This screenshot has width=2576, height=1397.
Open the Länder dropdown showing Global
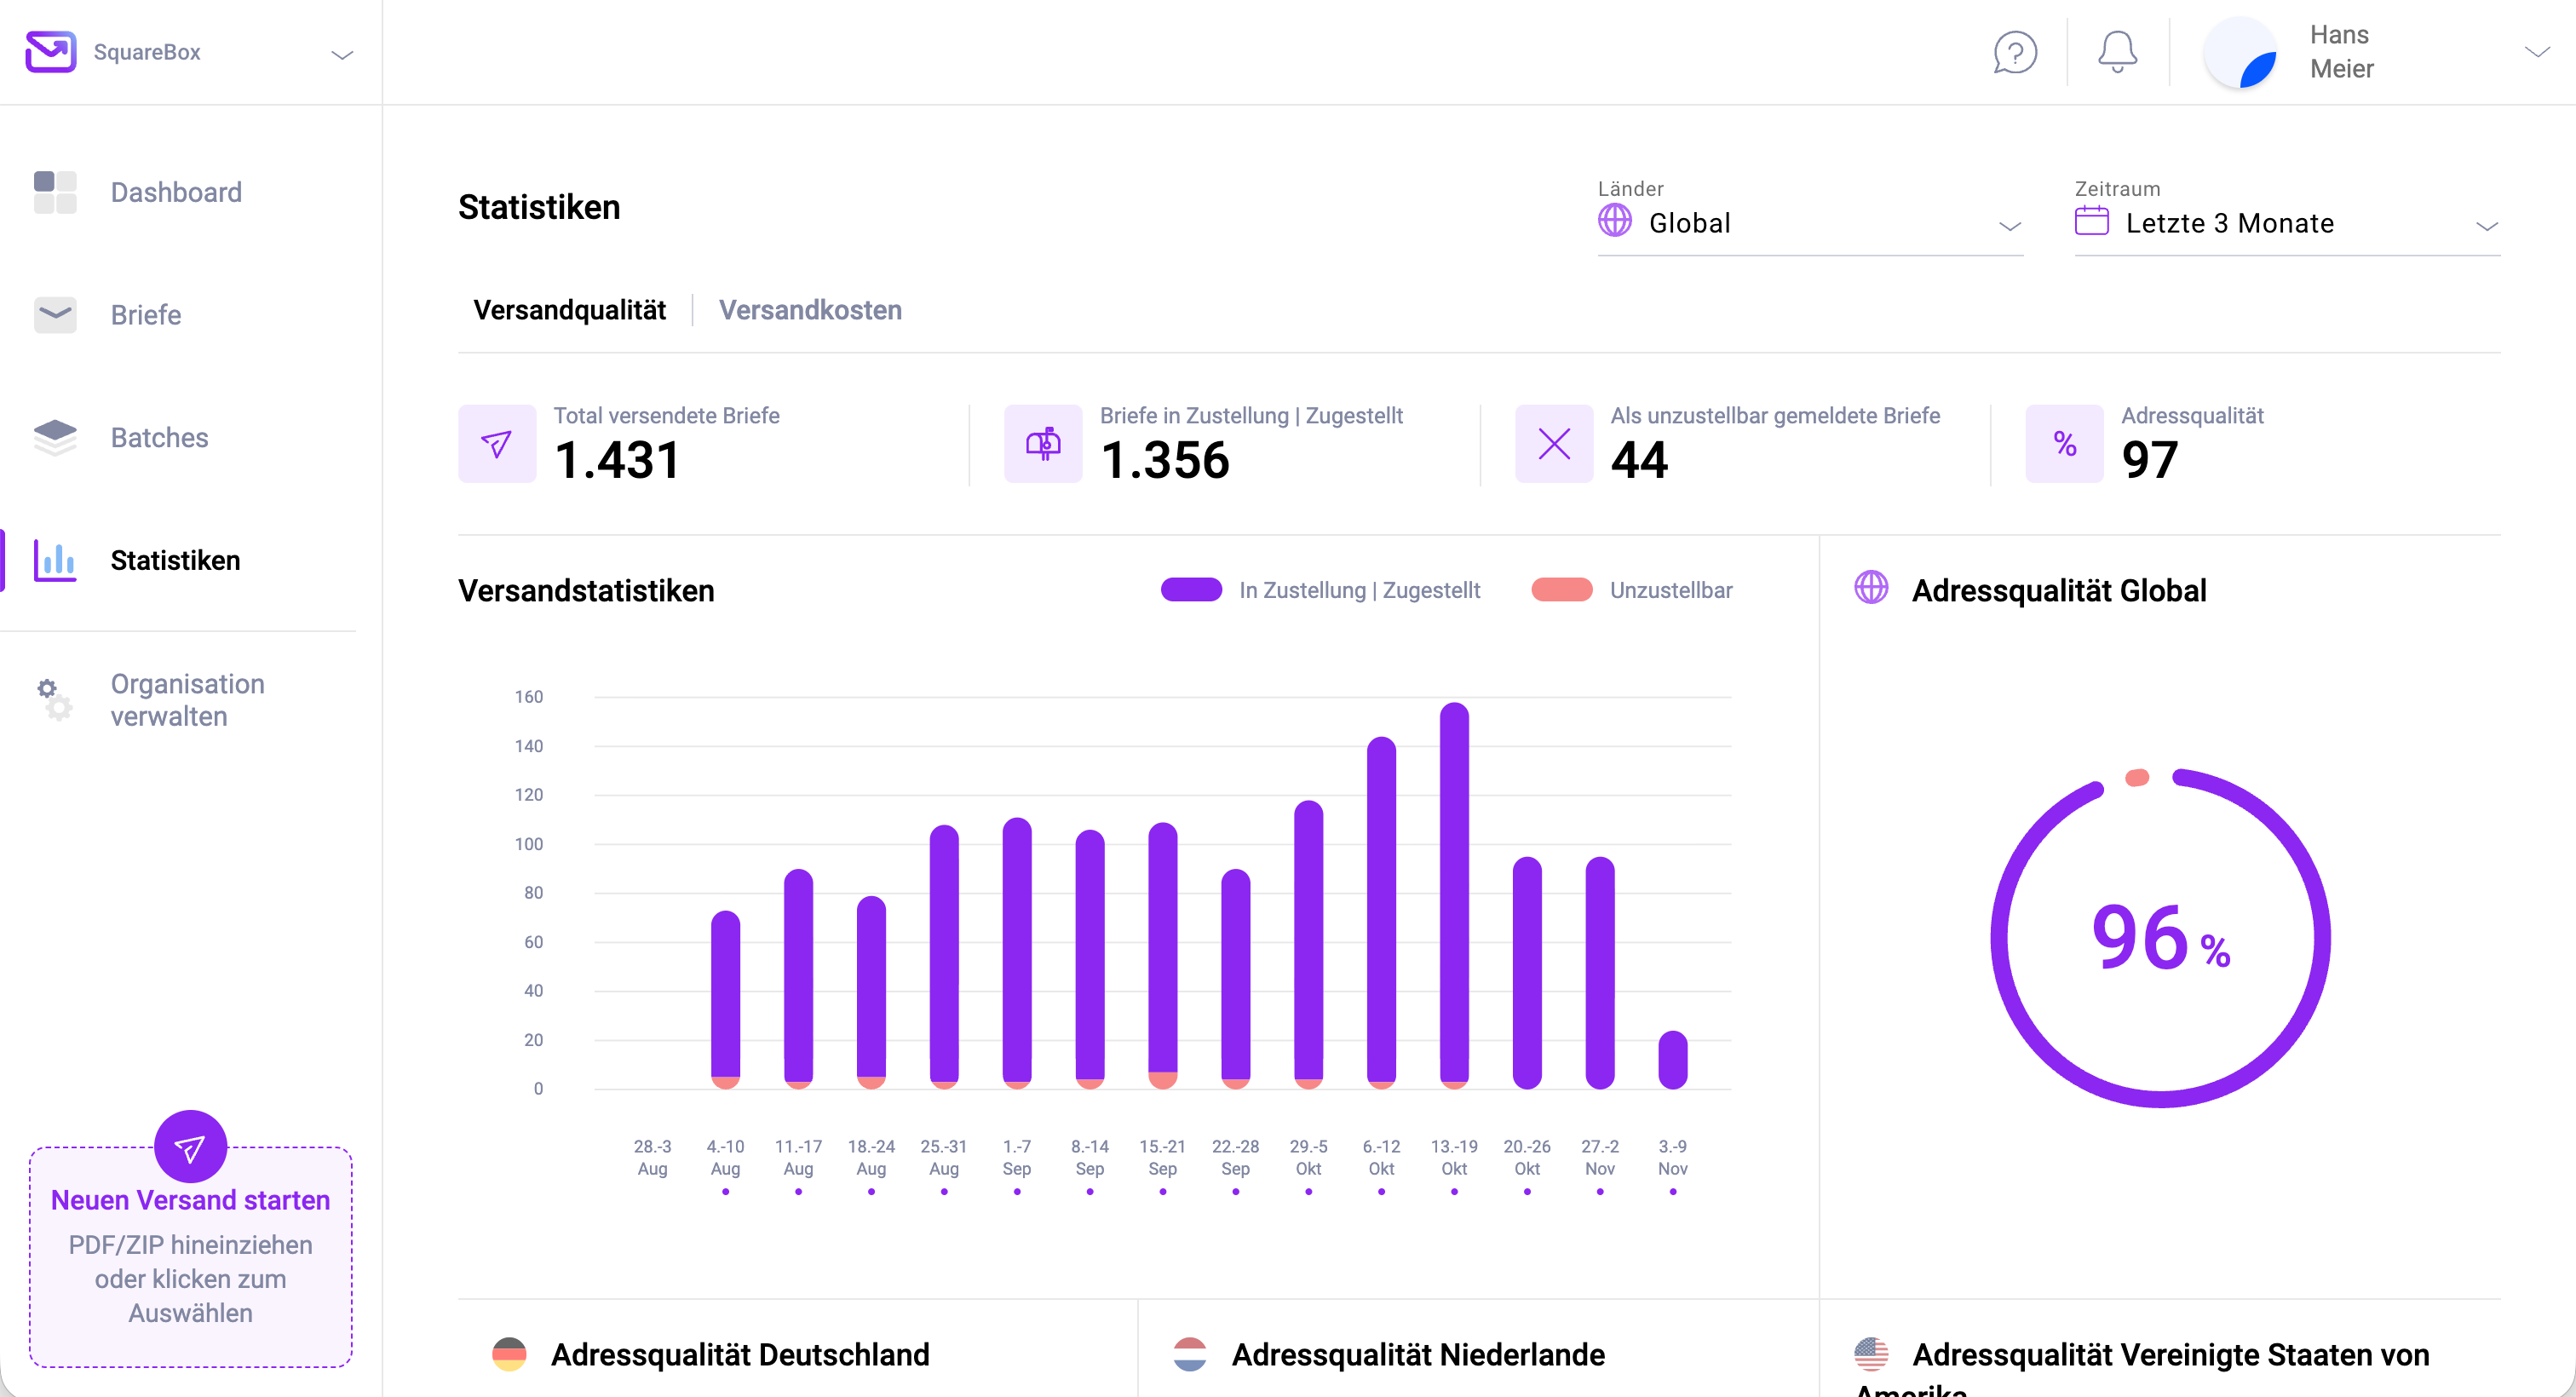pyautogui.click(x=1810, y=222)
